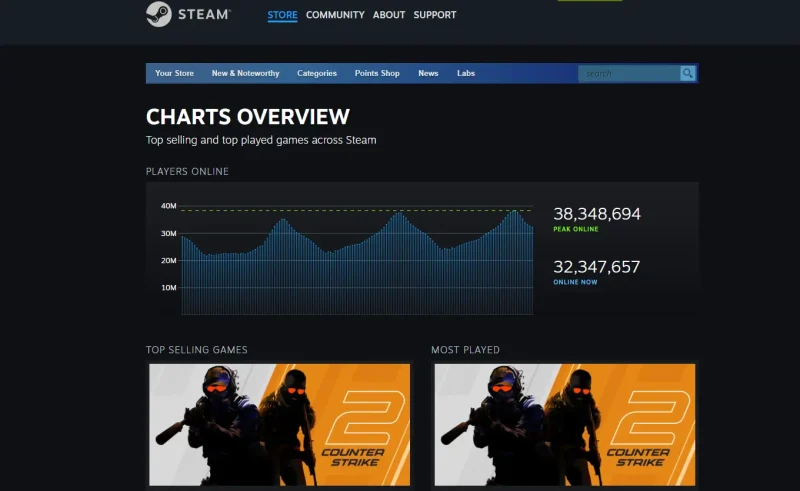The image size is (800, 491).
Task: Click the 32,347,657 online now value
Action: 596,267
